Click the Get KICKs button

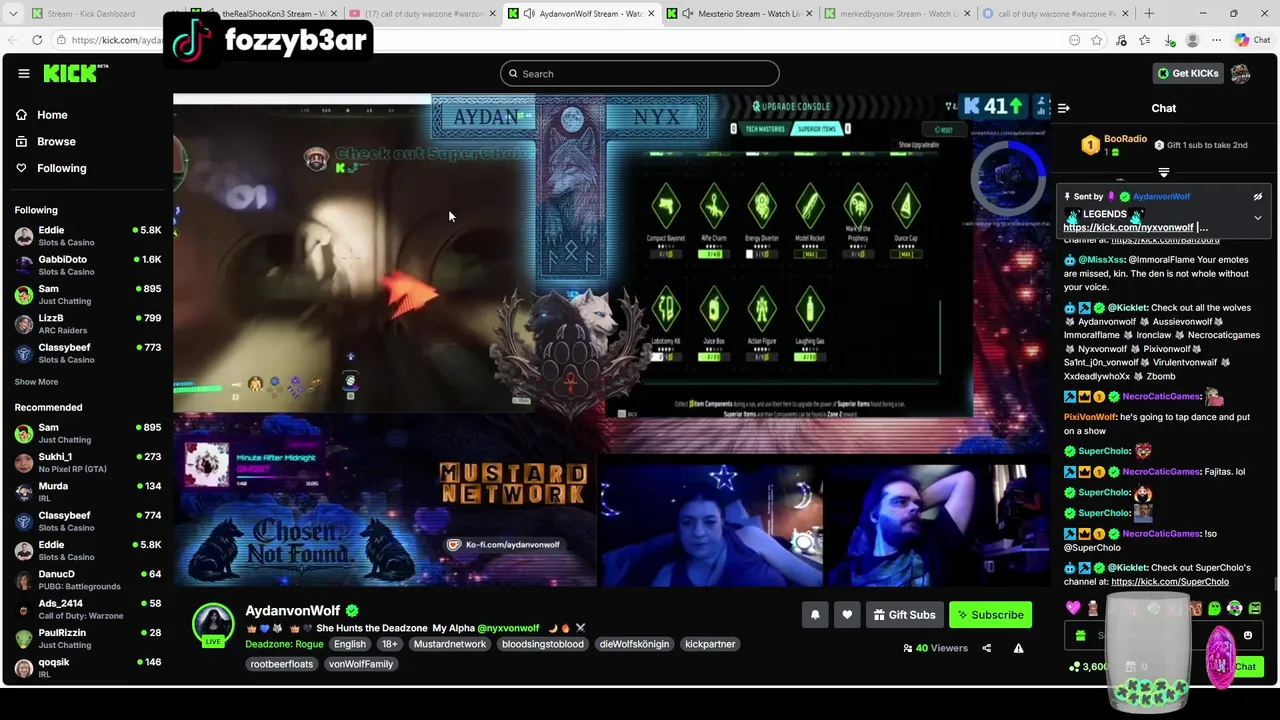(x=1188, y=73)
